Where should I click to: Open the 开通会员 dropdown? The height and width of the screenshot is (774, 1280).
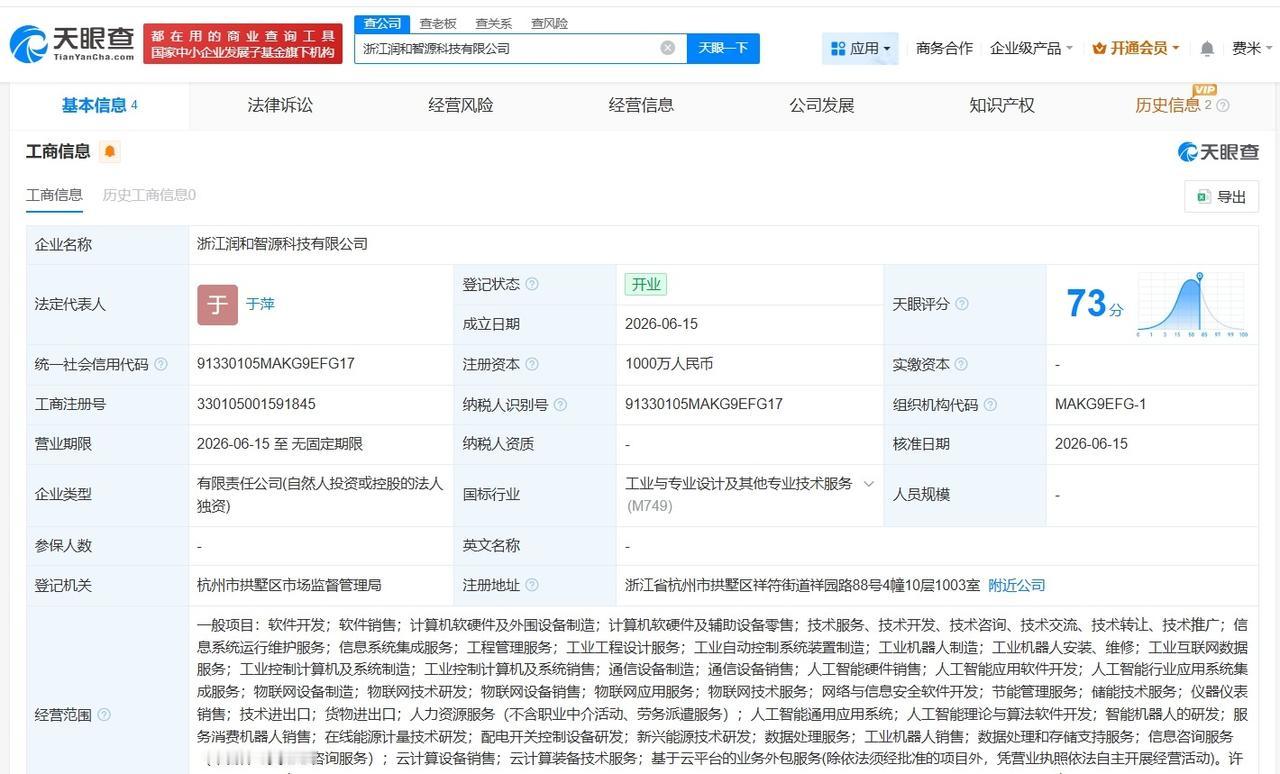click(x=1137, y=48)
